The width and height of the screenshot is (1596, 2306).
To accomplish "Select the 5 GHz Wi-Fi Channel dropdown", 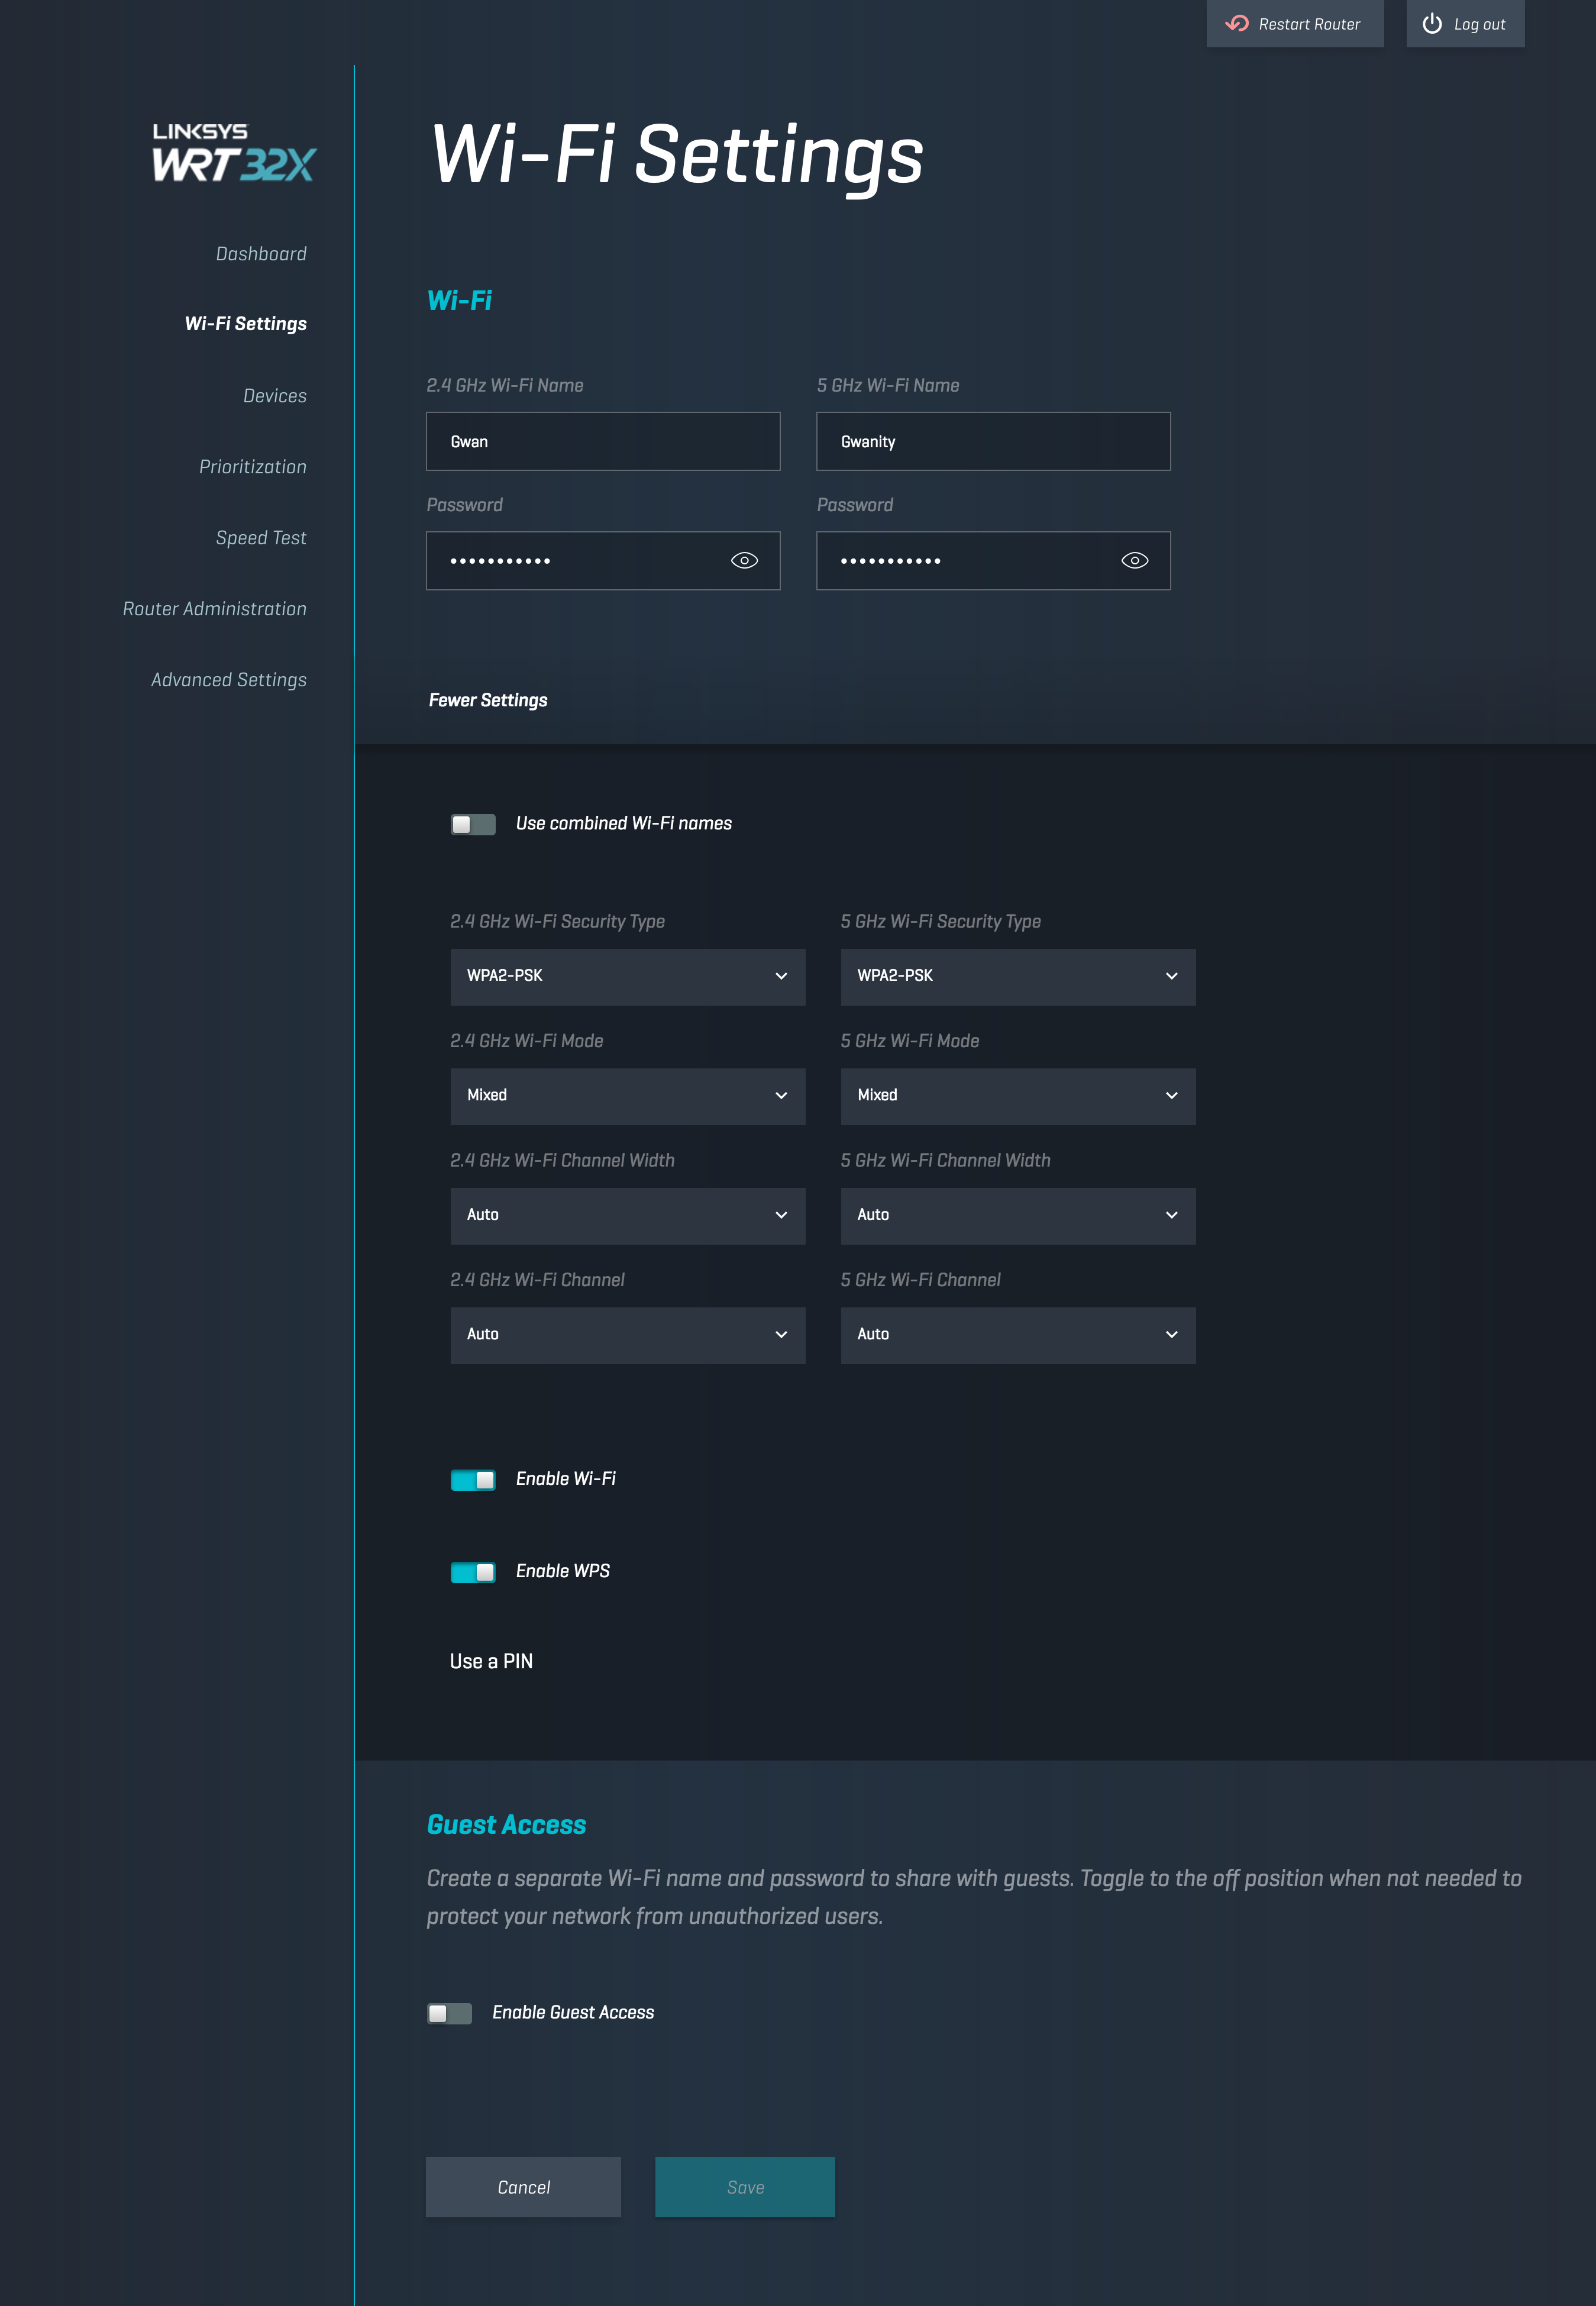I will (x=1017, y=1335).
